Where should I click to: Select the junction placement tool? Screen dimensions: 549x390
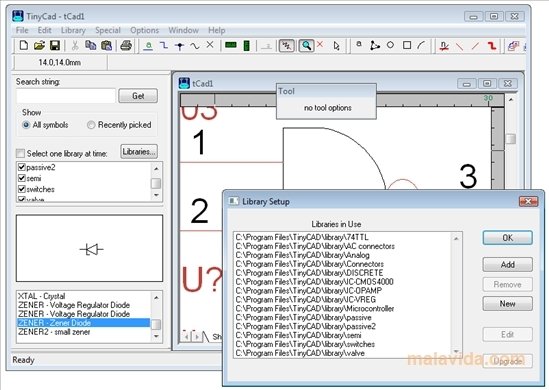pyautogui.click(x=180, y=46)
